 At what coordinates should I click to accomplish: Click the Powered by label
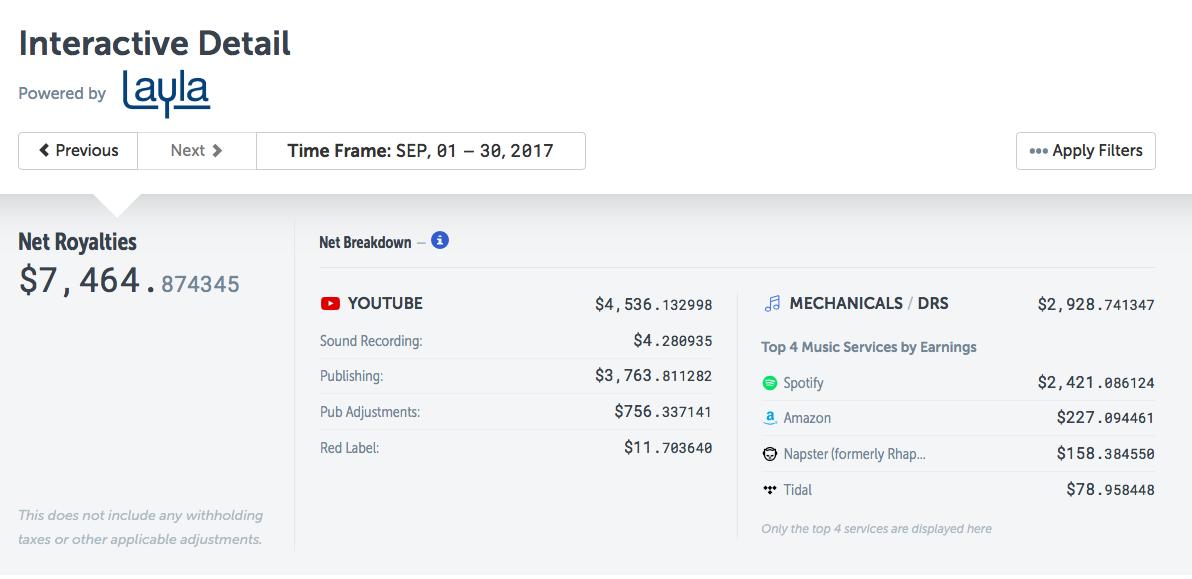tap(62, 93)
